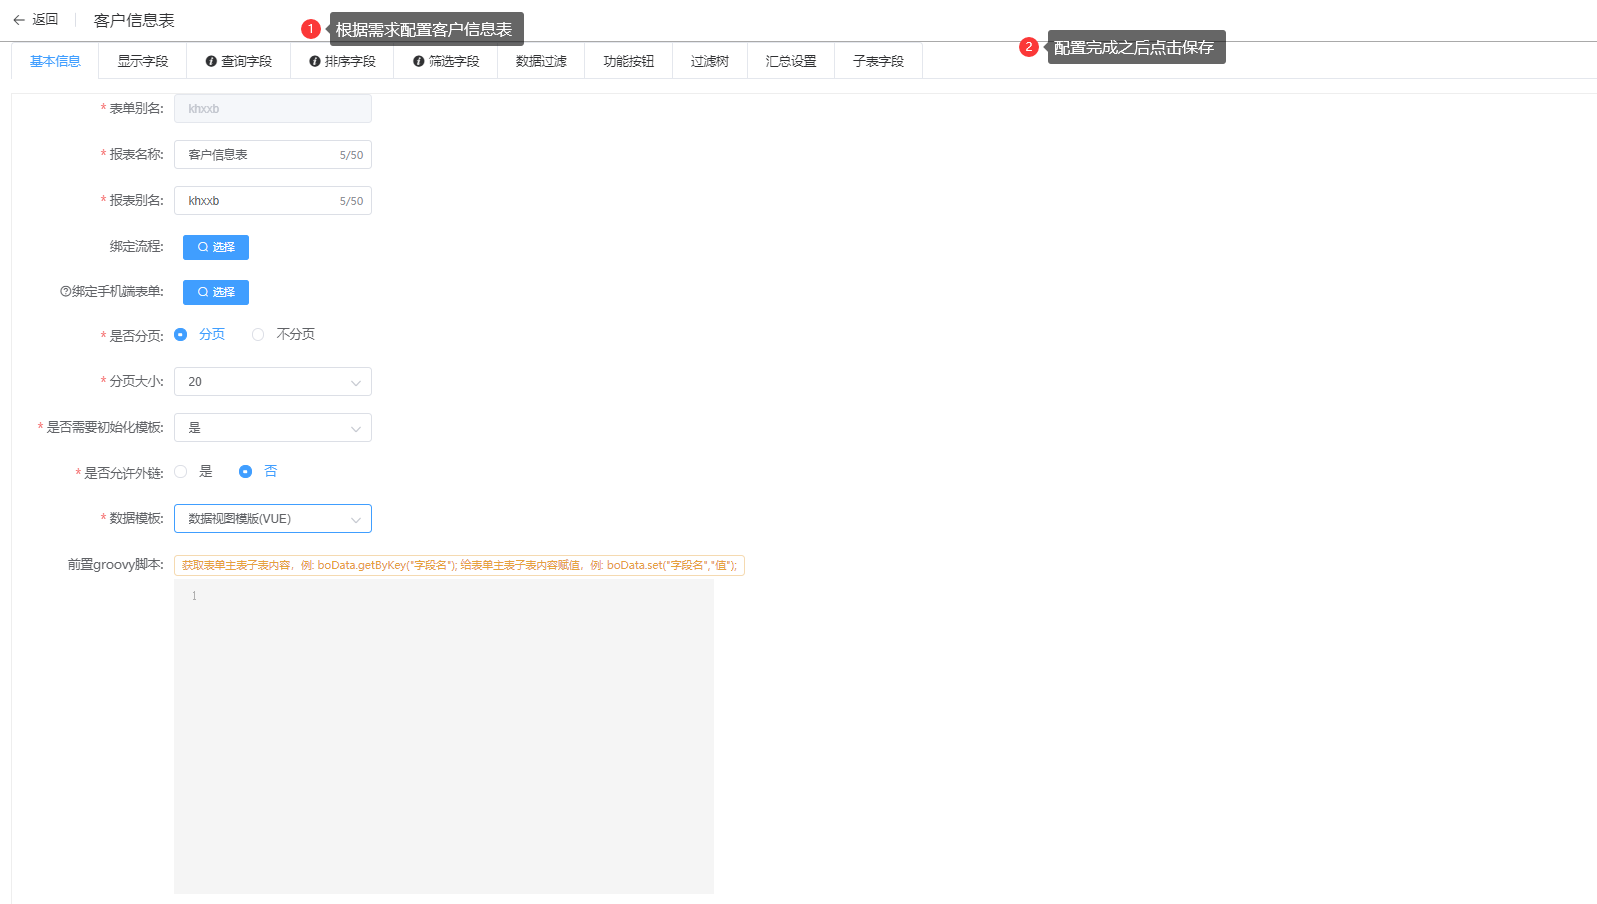Expand the 是否需要初始化模板 dropdown
This screenshot has height=904, width=1597.
(273, 428)
